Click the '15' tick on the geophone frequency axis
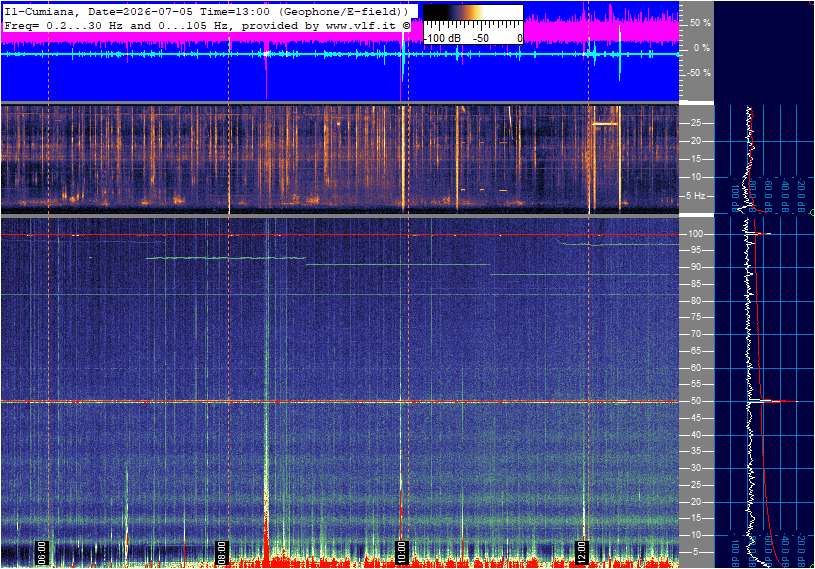Viewport: 815px width, 569px height. tap(695, 159)
